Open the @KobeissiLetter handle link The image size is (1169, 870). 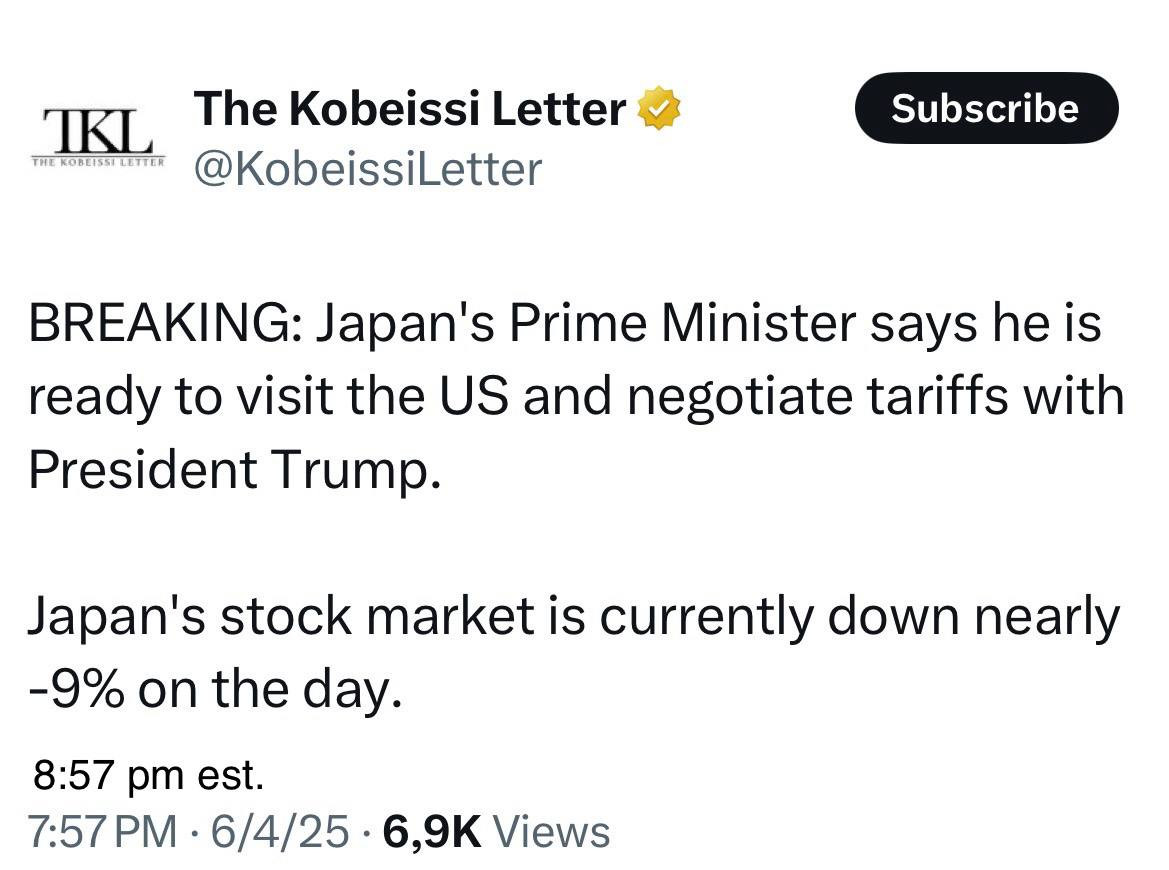point(367,169)
